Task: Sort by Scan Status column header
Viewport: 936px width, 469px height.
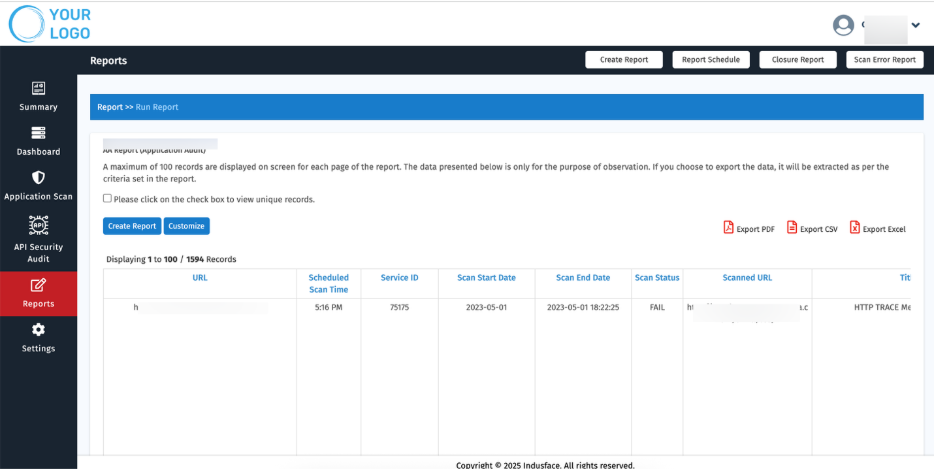Action: pyautogui.click(x=657, y=277)
